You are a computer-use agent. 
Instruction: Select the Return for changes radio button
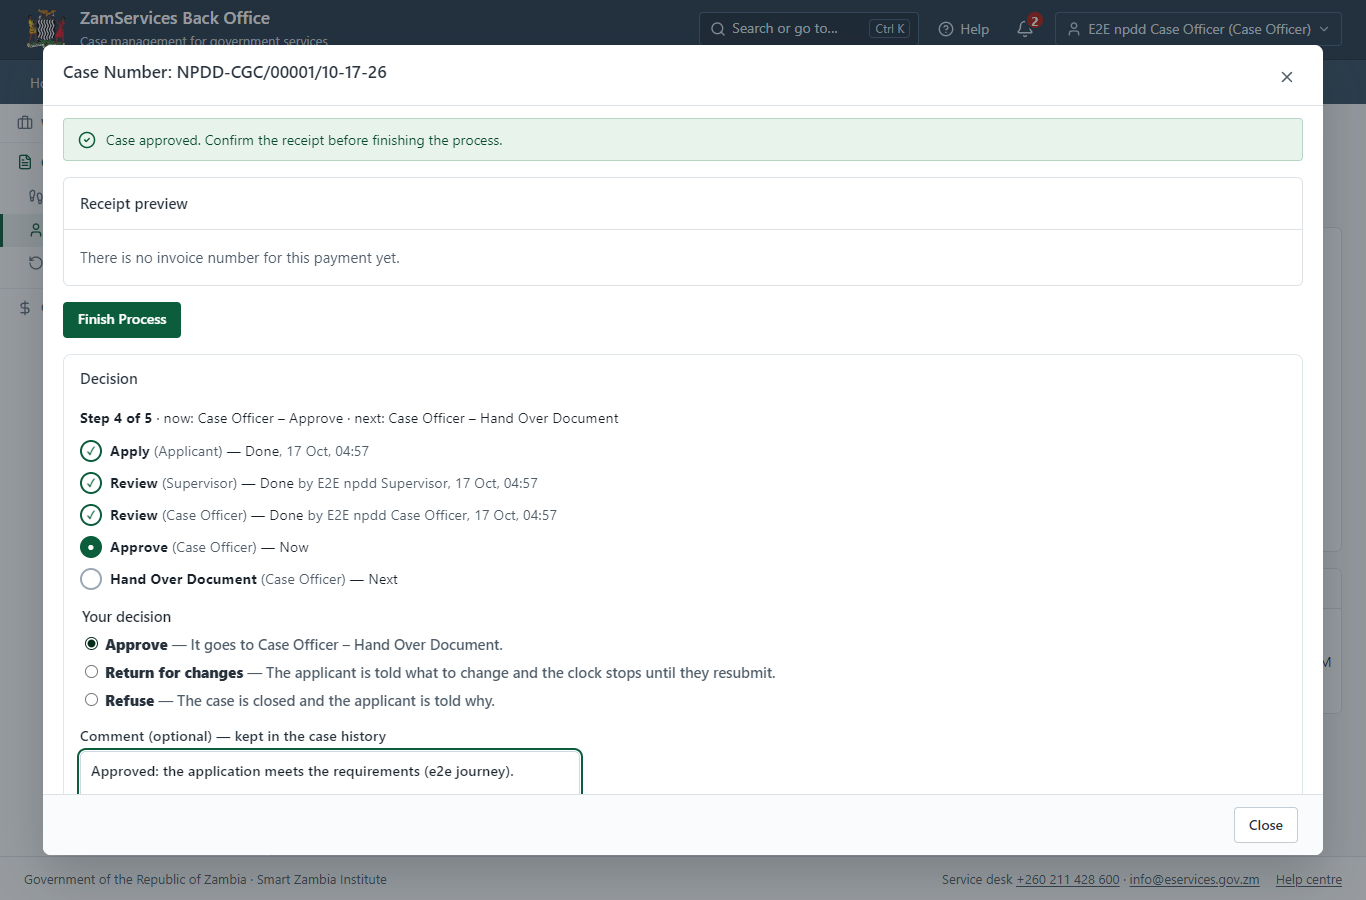[x=92, y=672]
